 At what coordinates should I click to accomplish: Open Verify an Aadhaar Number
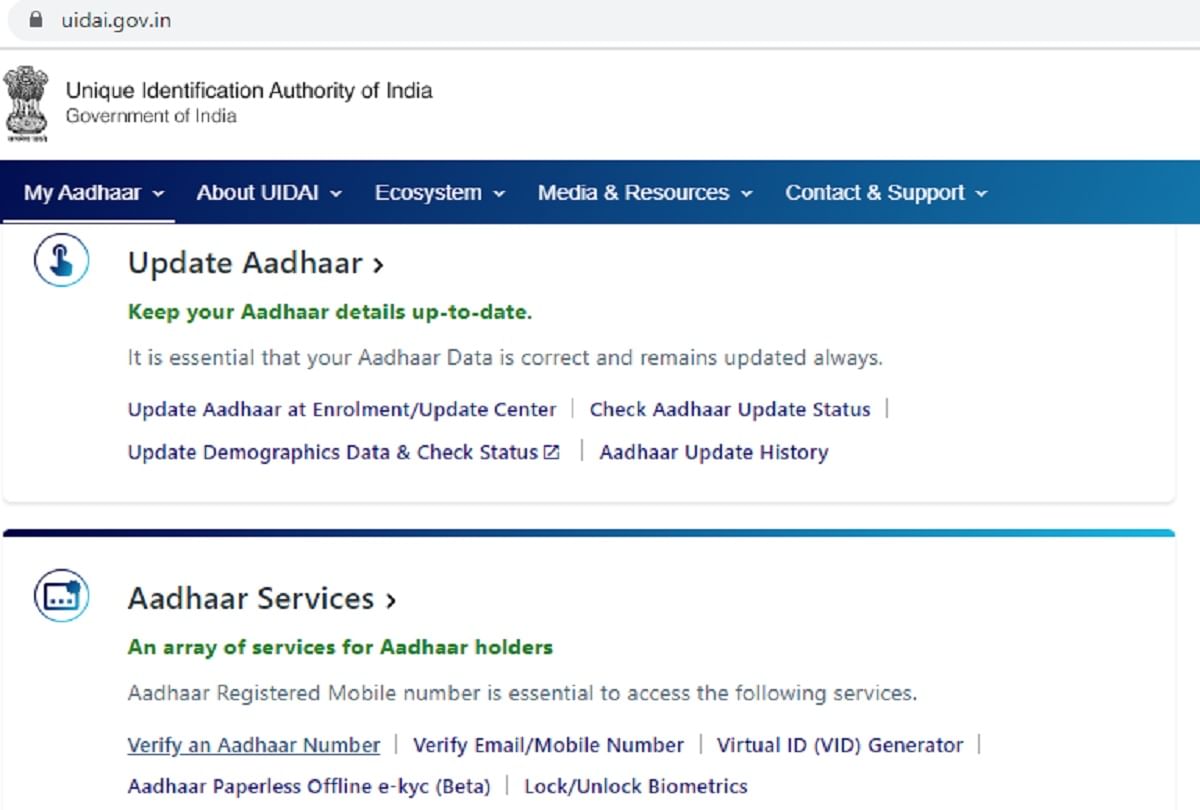(253, 744)
